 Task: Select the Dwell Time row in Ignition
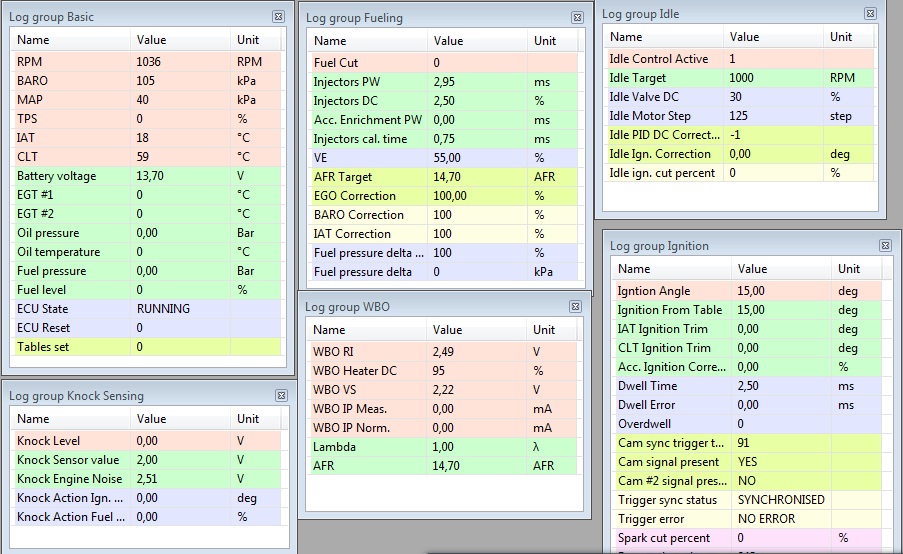pyautogui.click(x=747, y=386)
